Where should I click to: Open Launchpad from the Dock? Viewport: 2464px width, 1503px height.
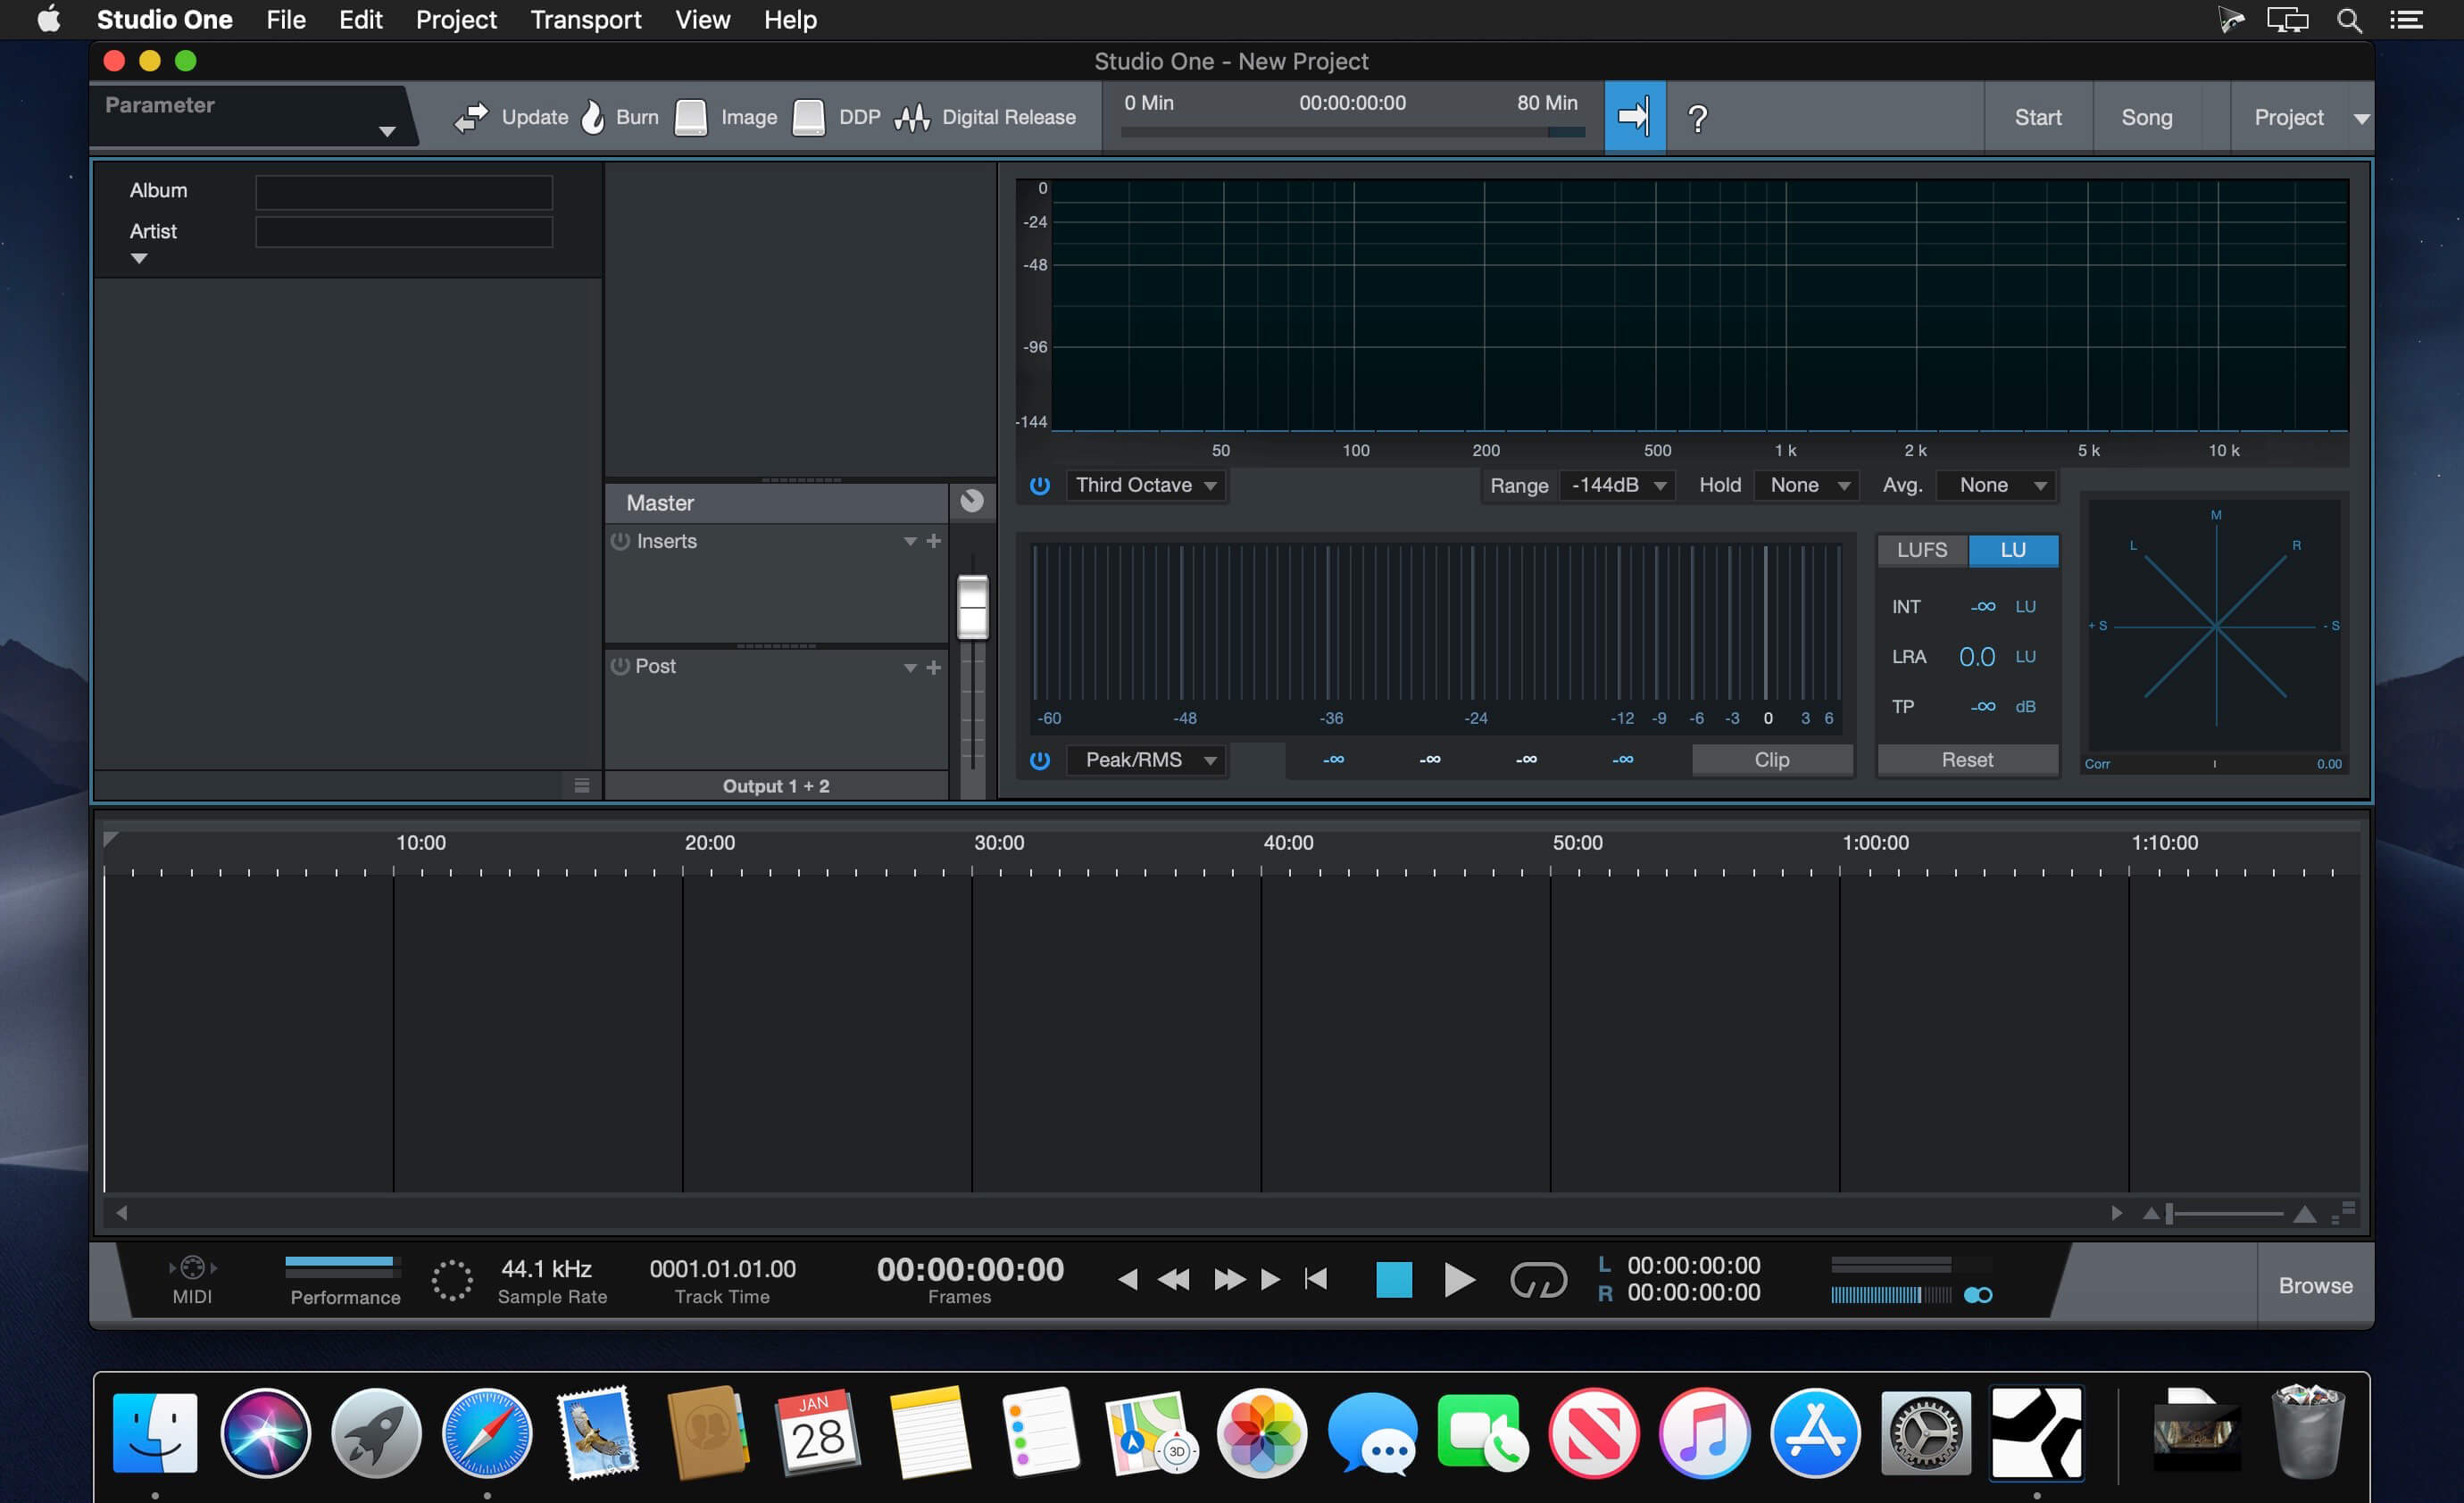pos(376,1433)
